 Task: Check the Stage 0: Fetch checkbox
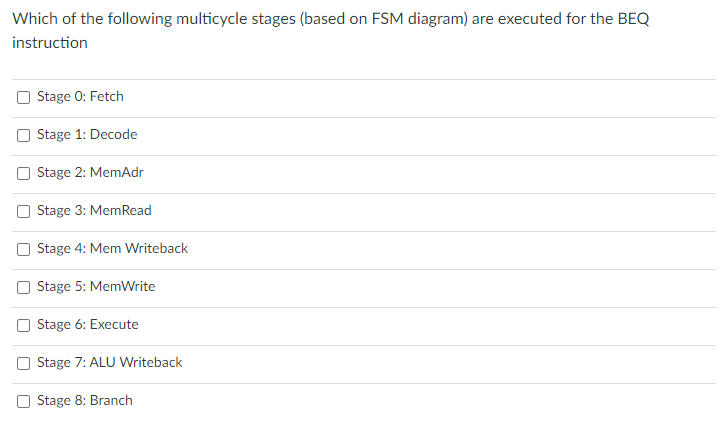[23, 97]
